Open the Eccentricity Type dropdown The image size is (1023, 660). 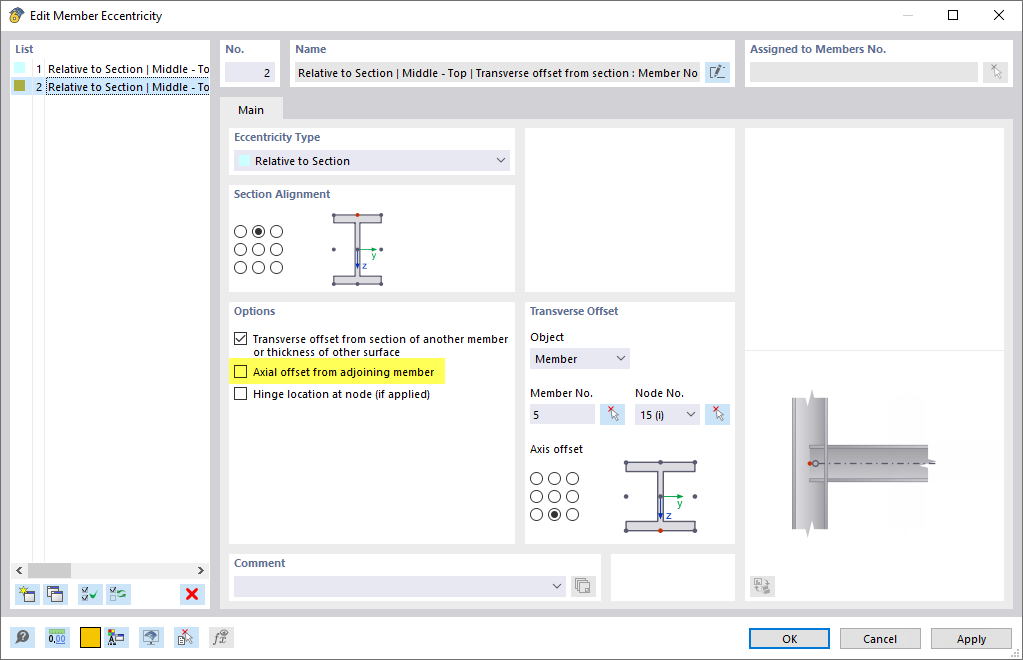[x=372, y=160]
